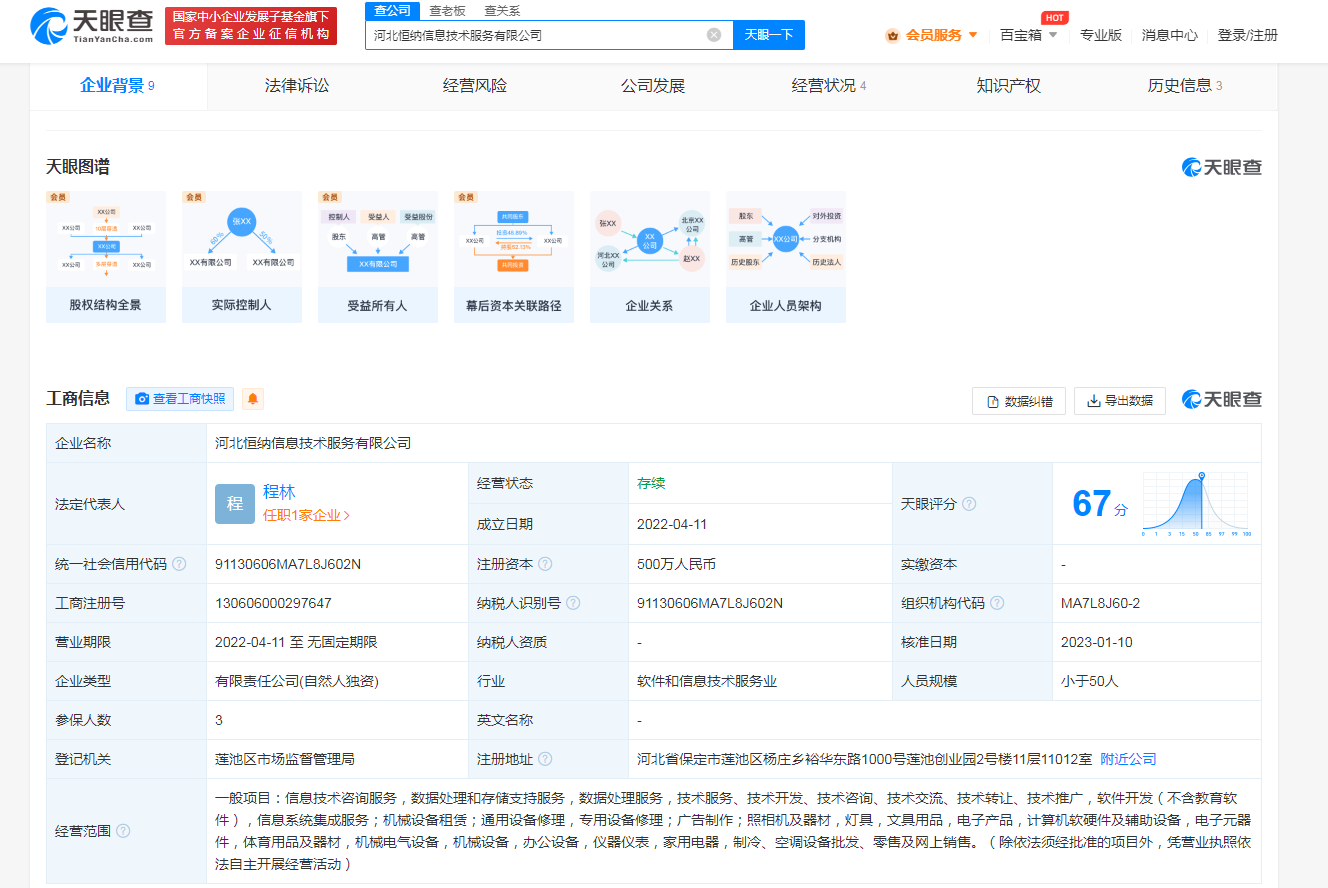Select the 经营状况 tab
The width and height of the screenshot is (1328, 888).
[x=829, y=86]
